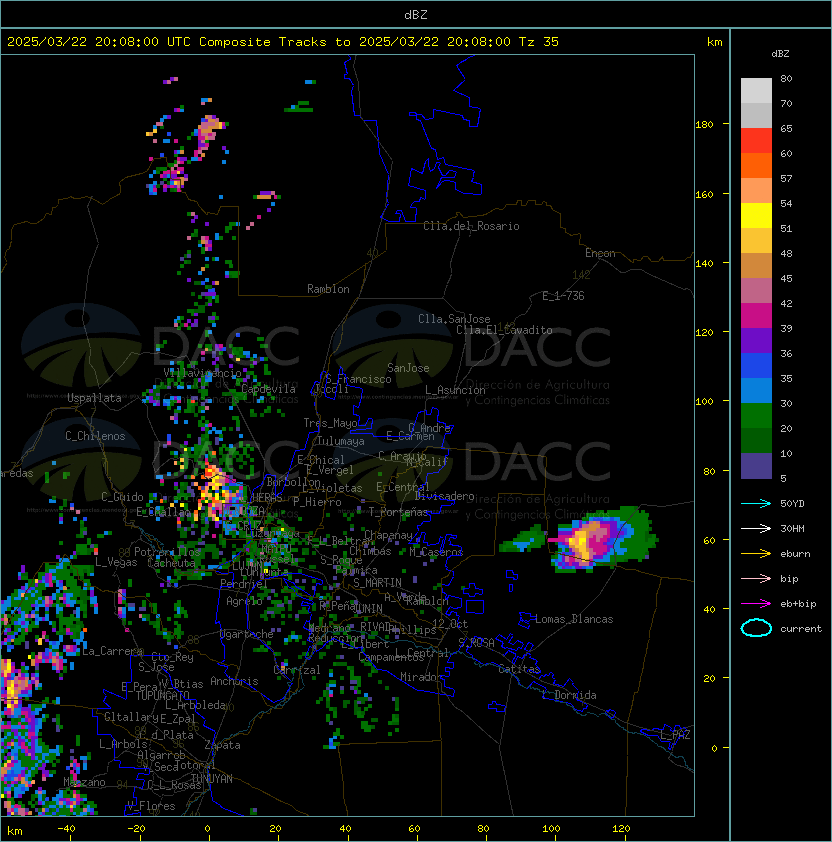Click the TUPUNGATO map label
832x842 pixels.
tap(162, 695)
